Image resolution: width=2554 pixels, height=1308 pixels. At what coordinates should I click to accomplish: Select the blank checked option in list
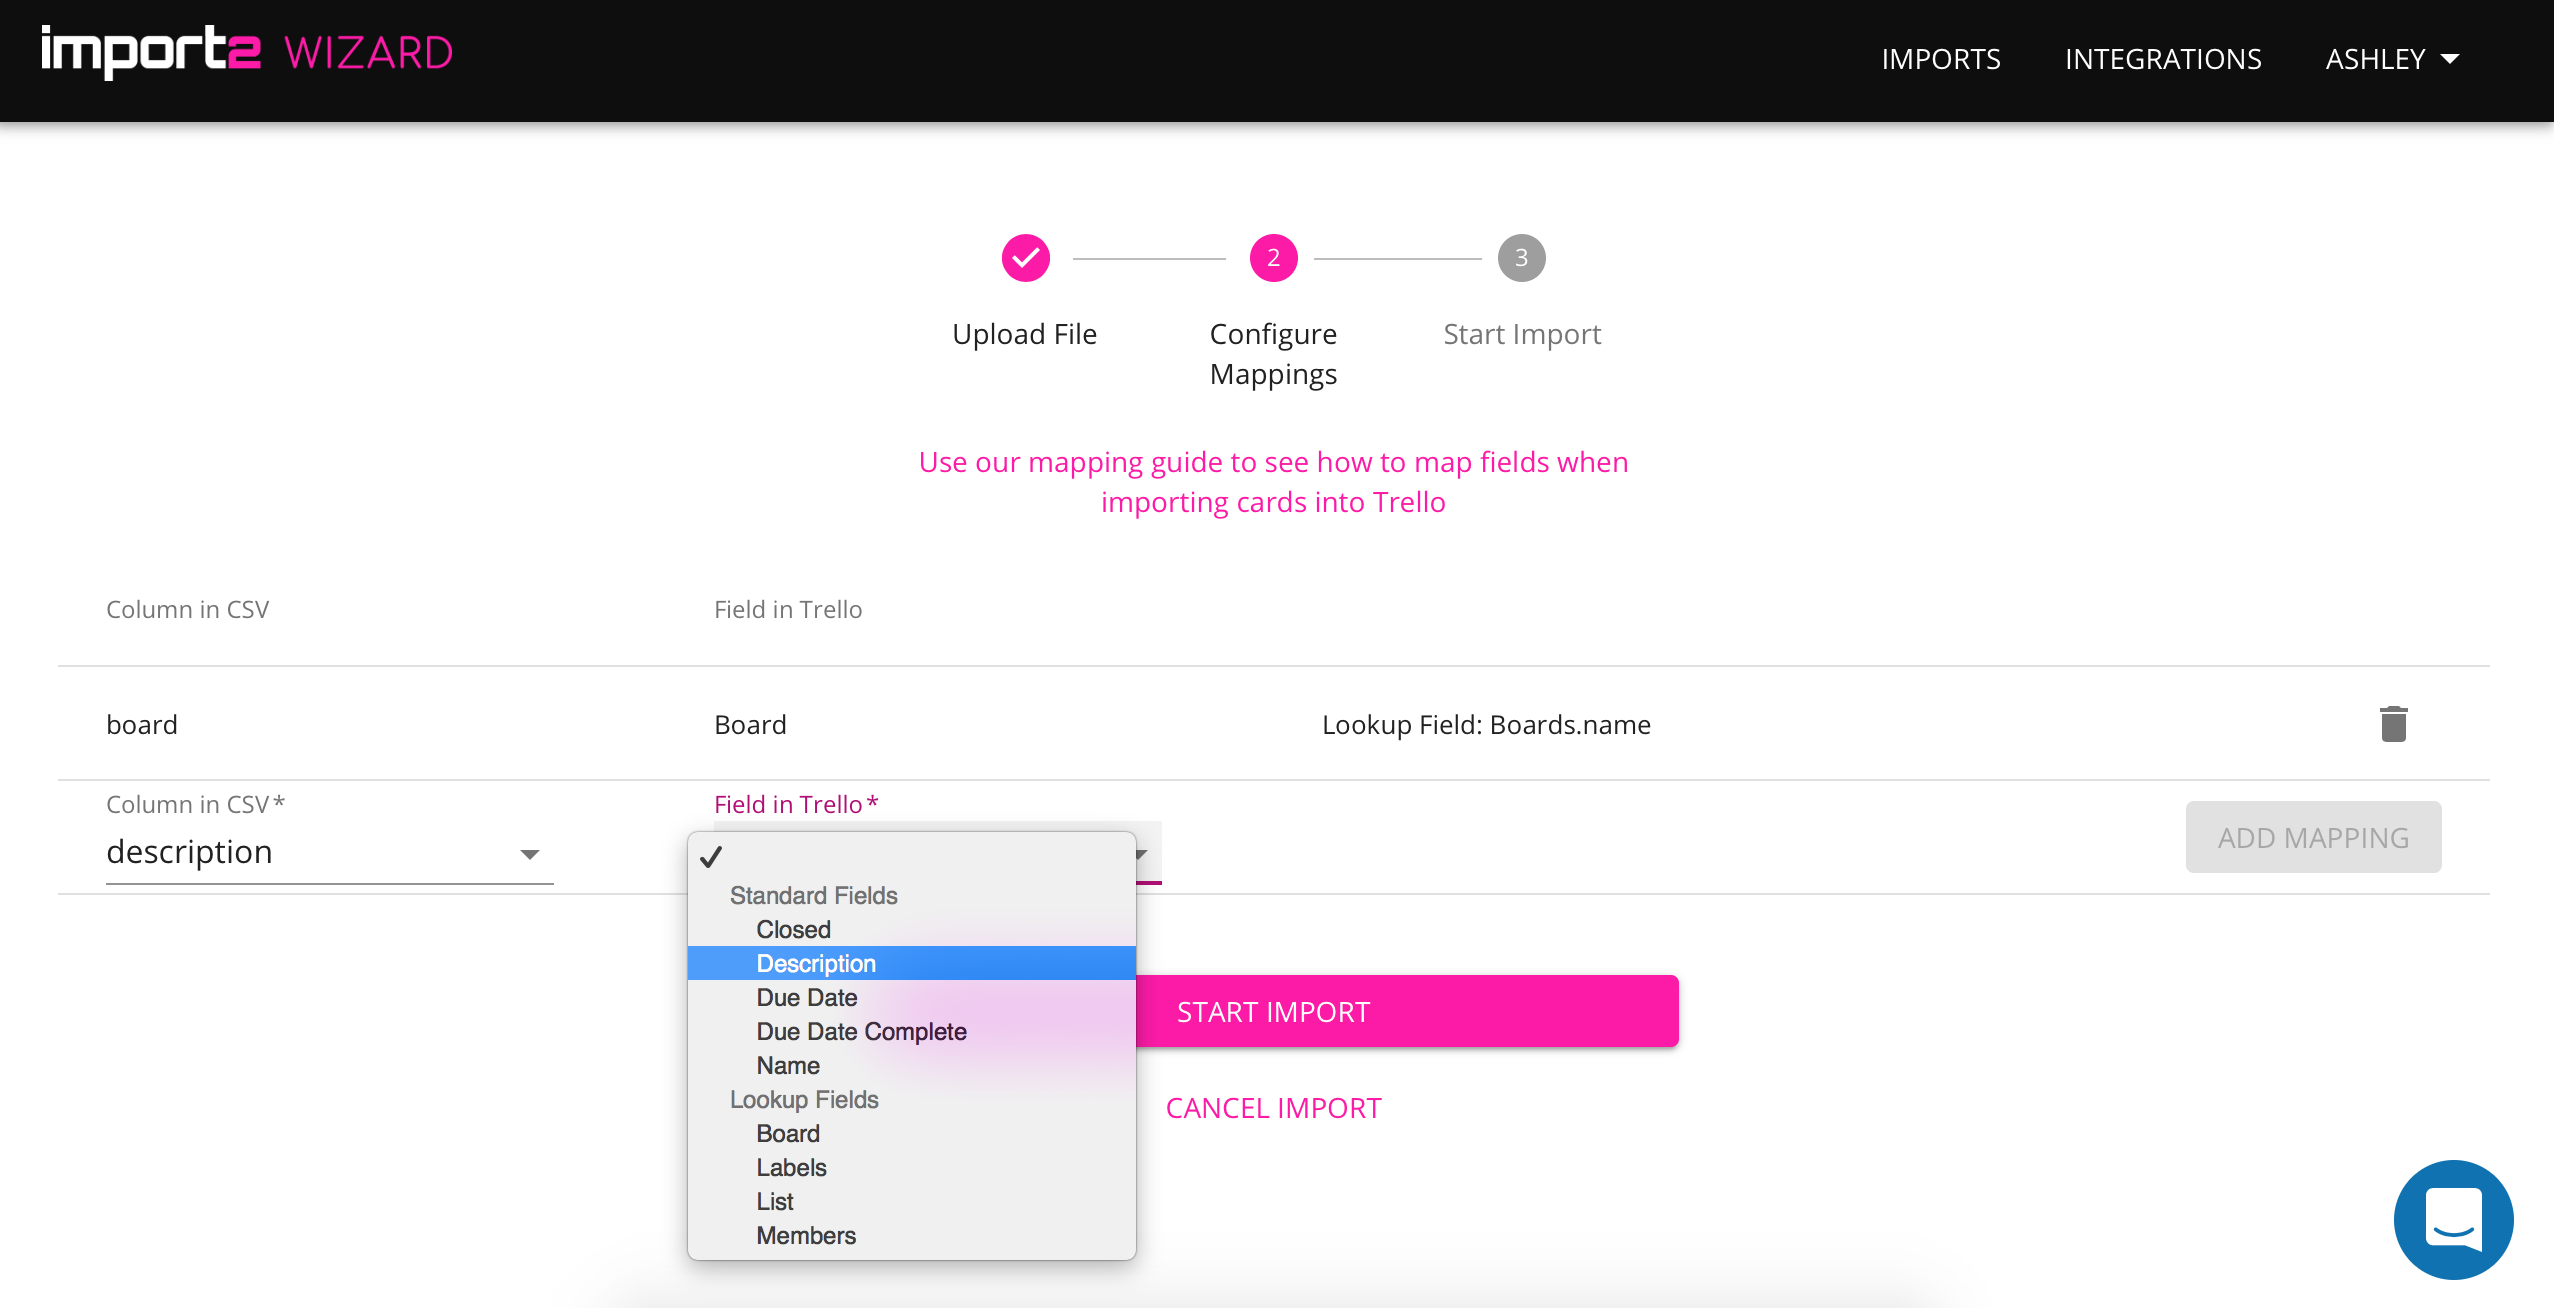pyautogui.click(x=911, y=857)
